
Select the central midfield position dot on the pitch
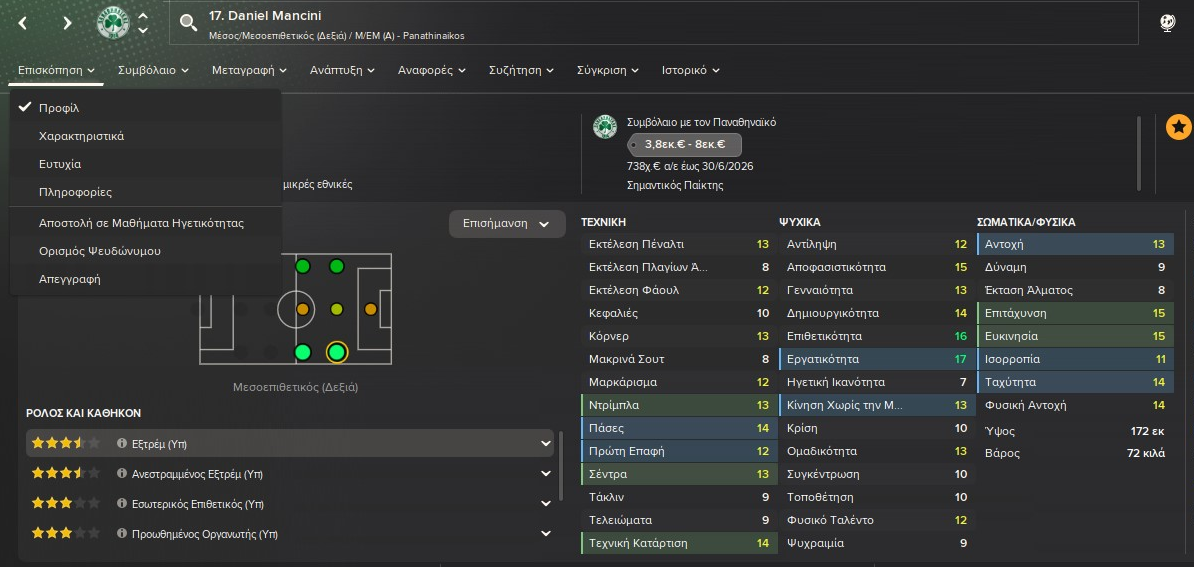coord(336,309)
